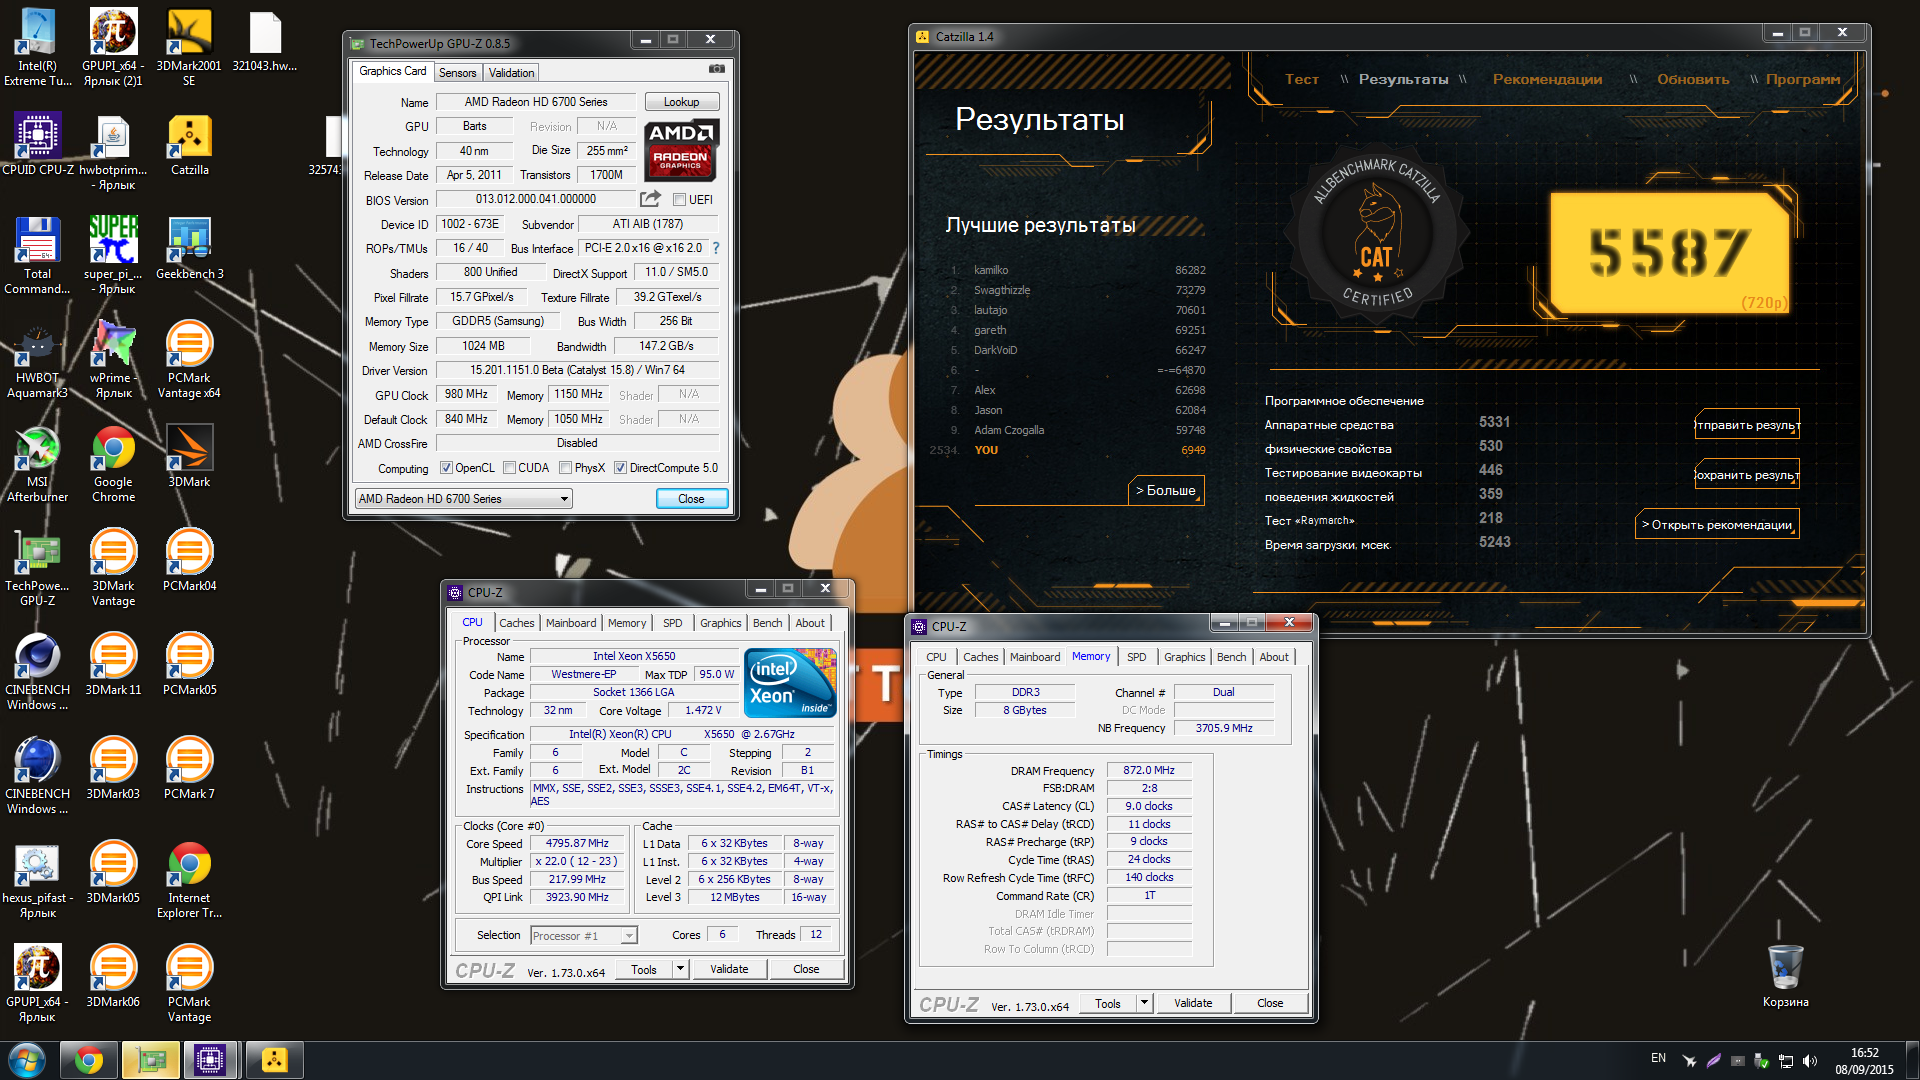Image resolution: width=1920 pixels, height=1080 pixels.
Task: Open the 3DMark2001 SE desktop icon
Action: coord(189,46)
